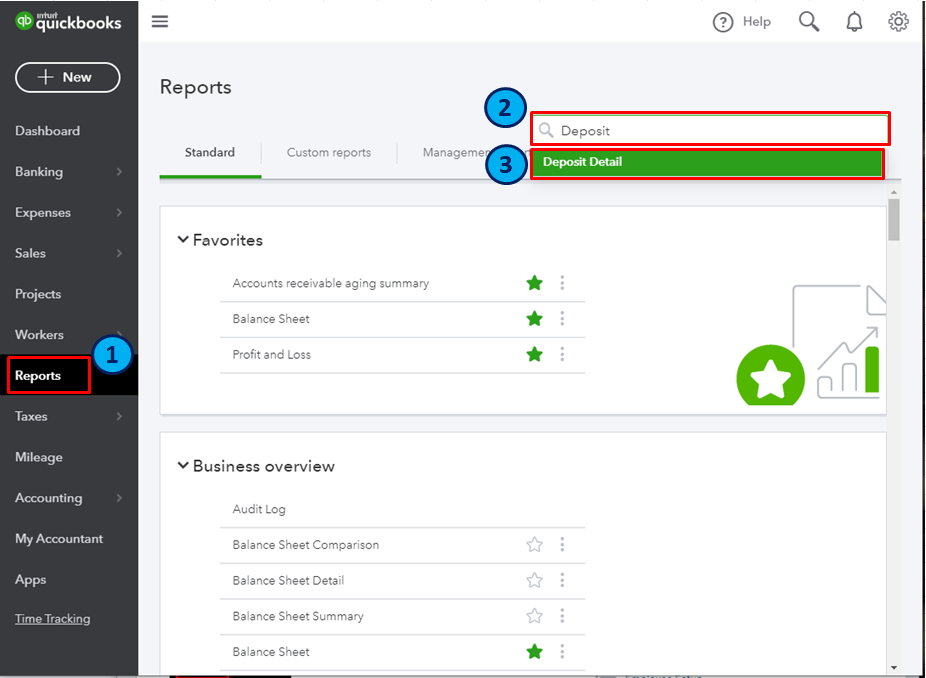Expand the Taxes submenu arrow
This screenshot has height=678, width=926.
tap(119, 416)
